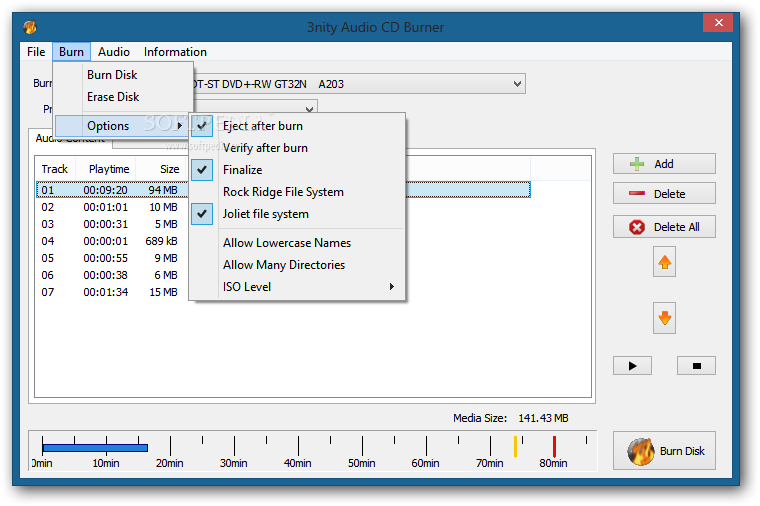Image resolution: width=760 pixels, height=506 pixels.
Task: Enable Verify after burn option
Action: tap(297, 148)
